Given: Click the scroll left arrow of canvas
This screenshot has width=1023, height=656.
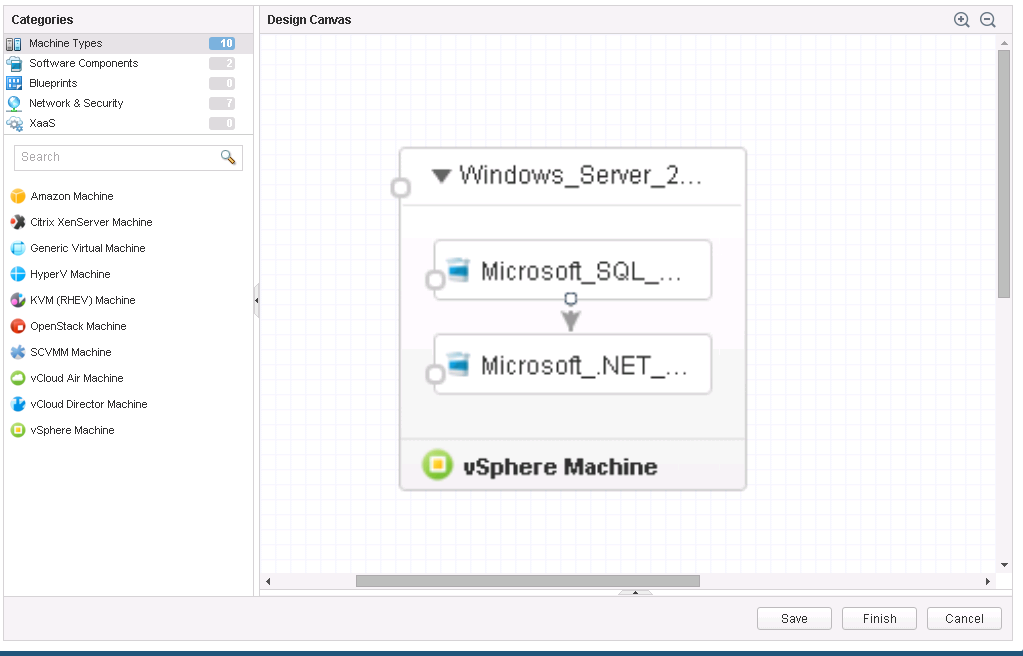Looking at the screenshot, I should pyautogui.click(x=268, y=581).
